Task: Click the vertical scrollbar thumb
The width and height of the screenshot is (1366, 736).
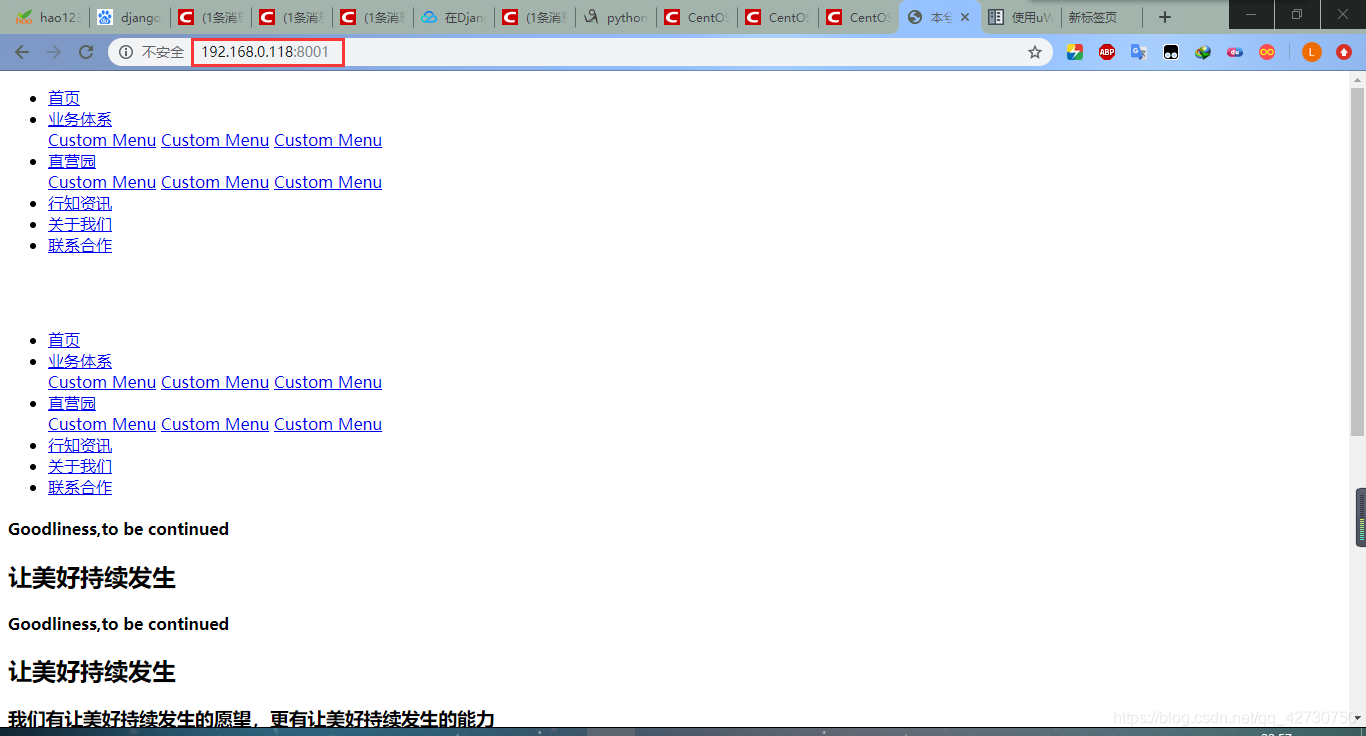Action: [1357, 262]
